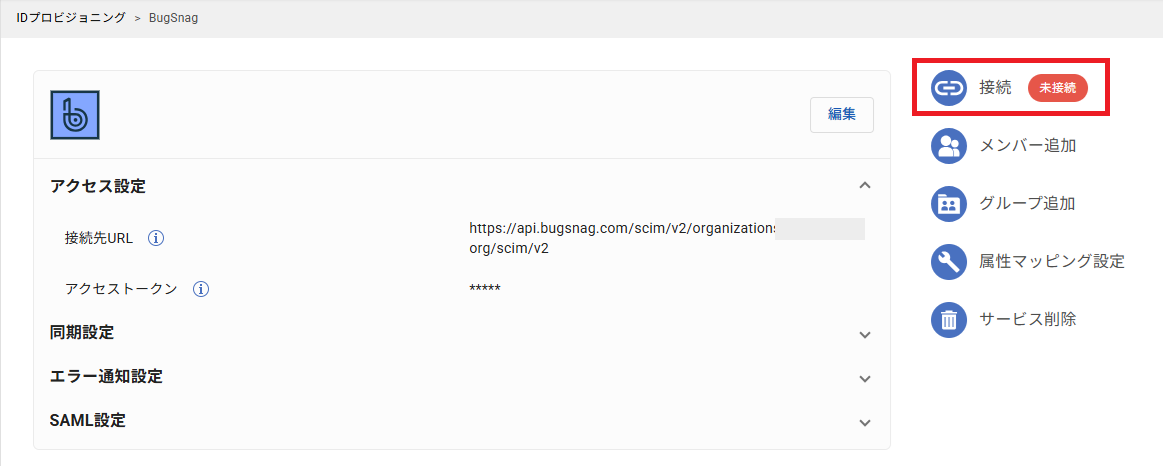Click the 未接続 status badge
This screenshot has height=466, width=1163.
[1058, 88]
